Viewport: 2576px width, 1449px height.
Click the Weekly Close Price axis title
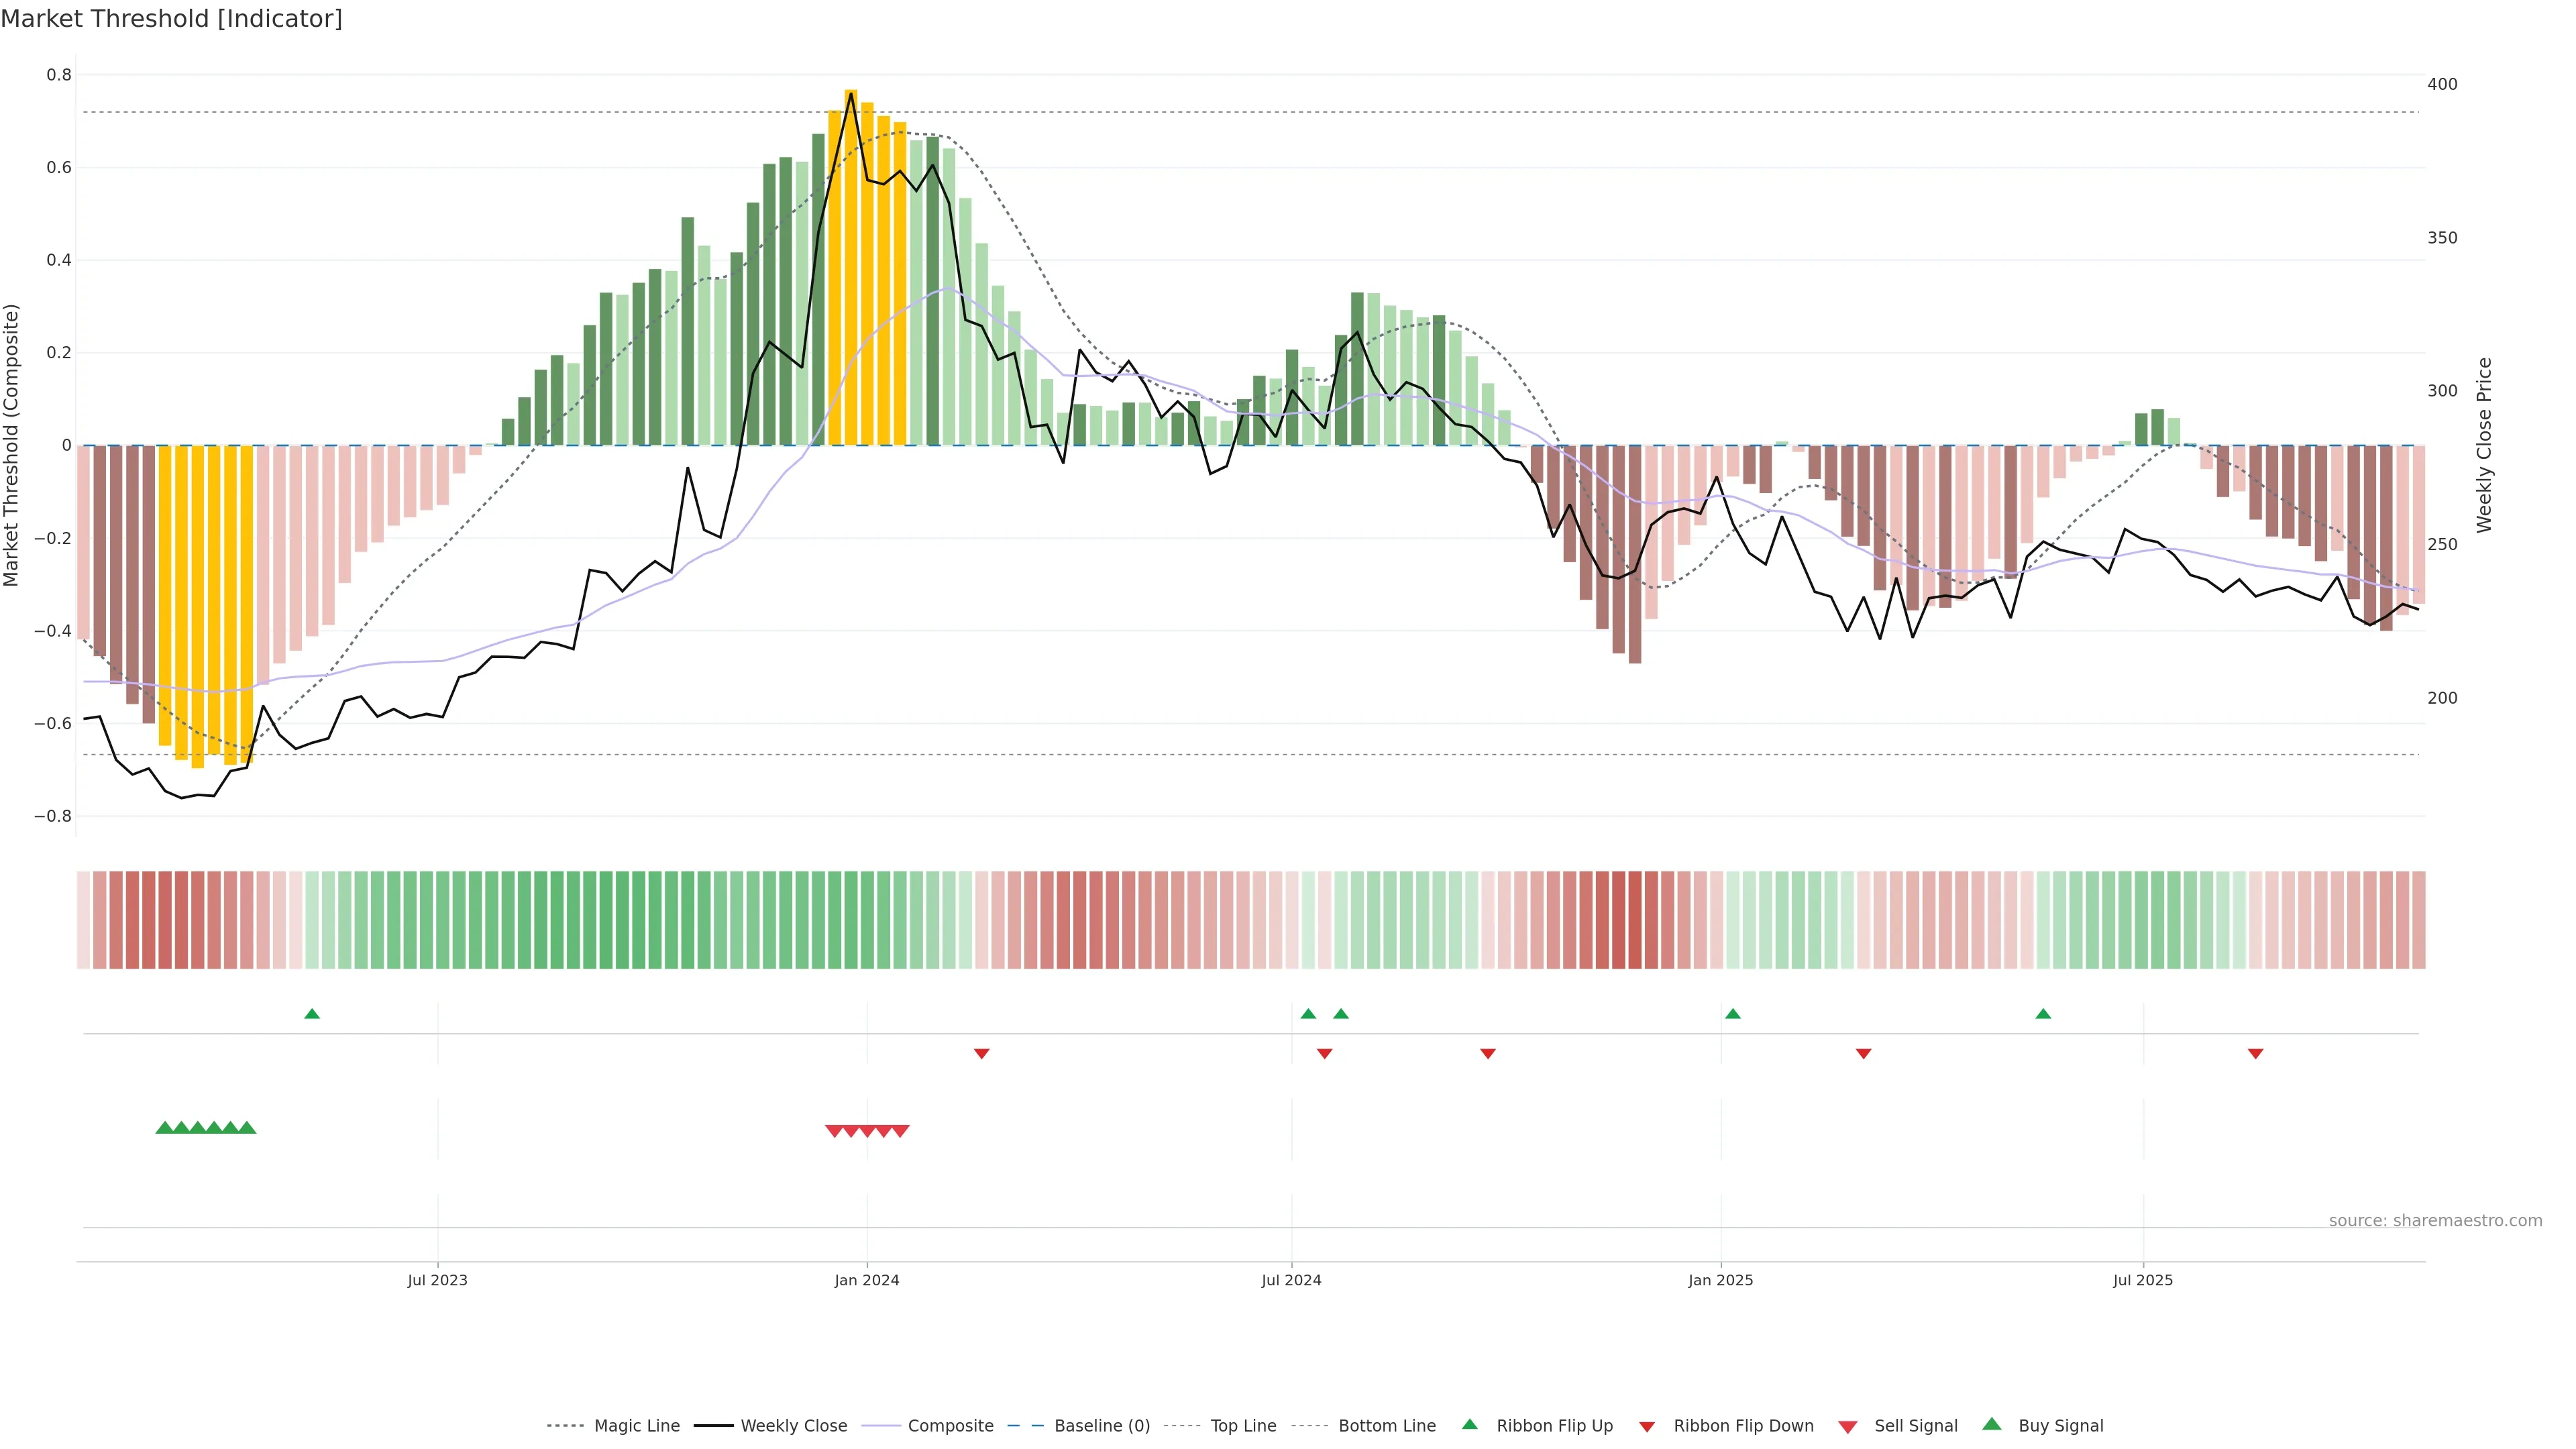[x=2484, y=445]
